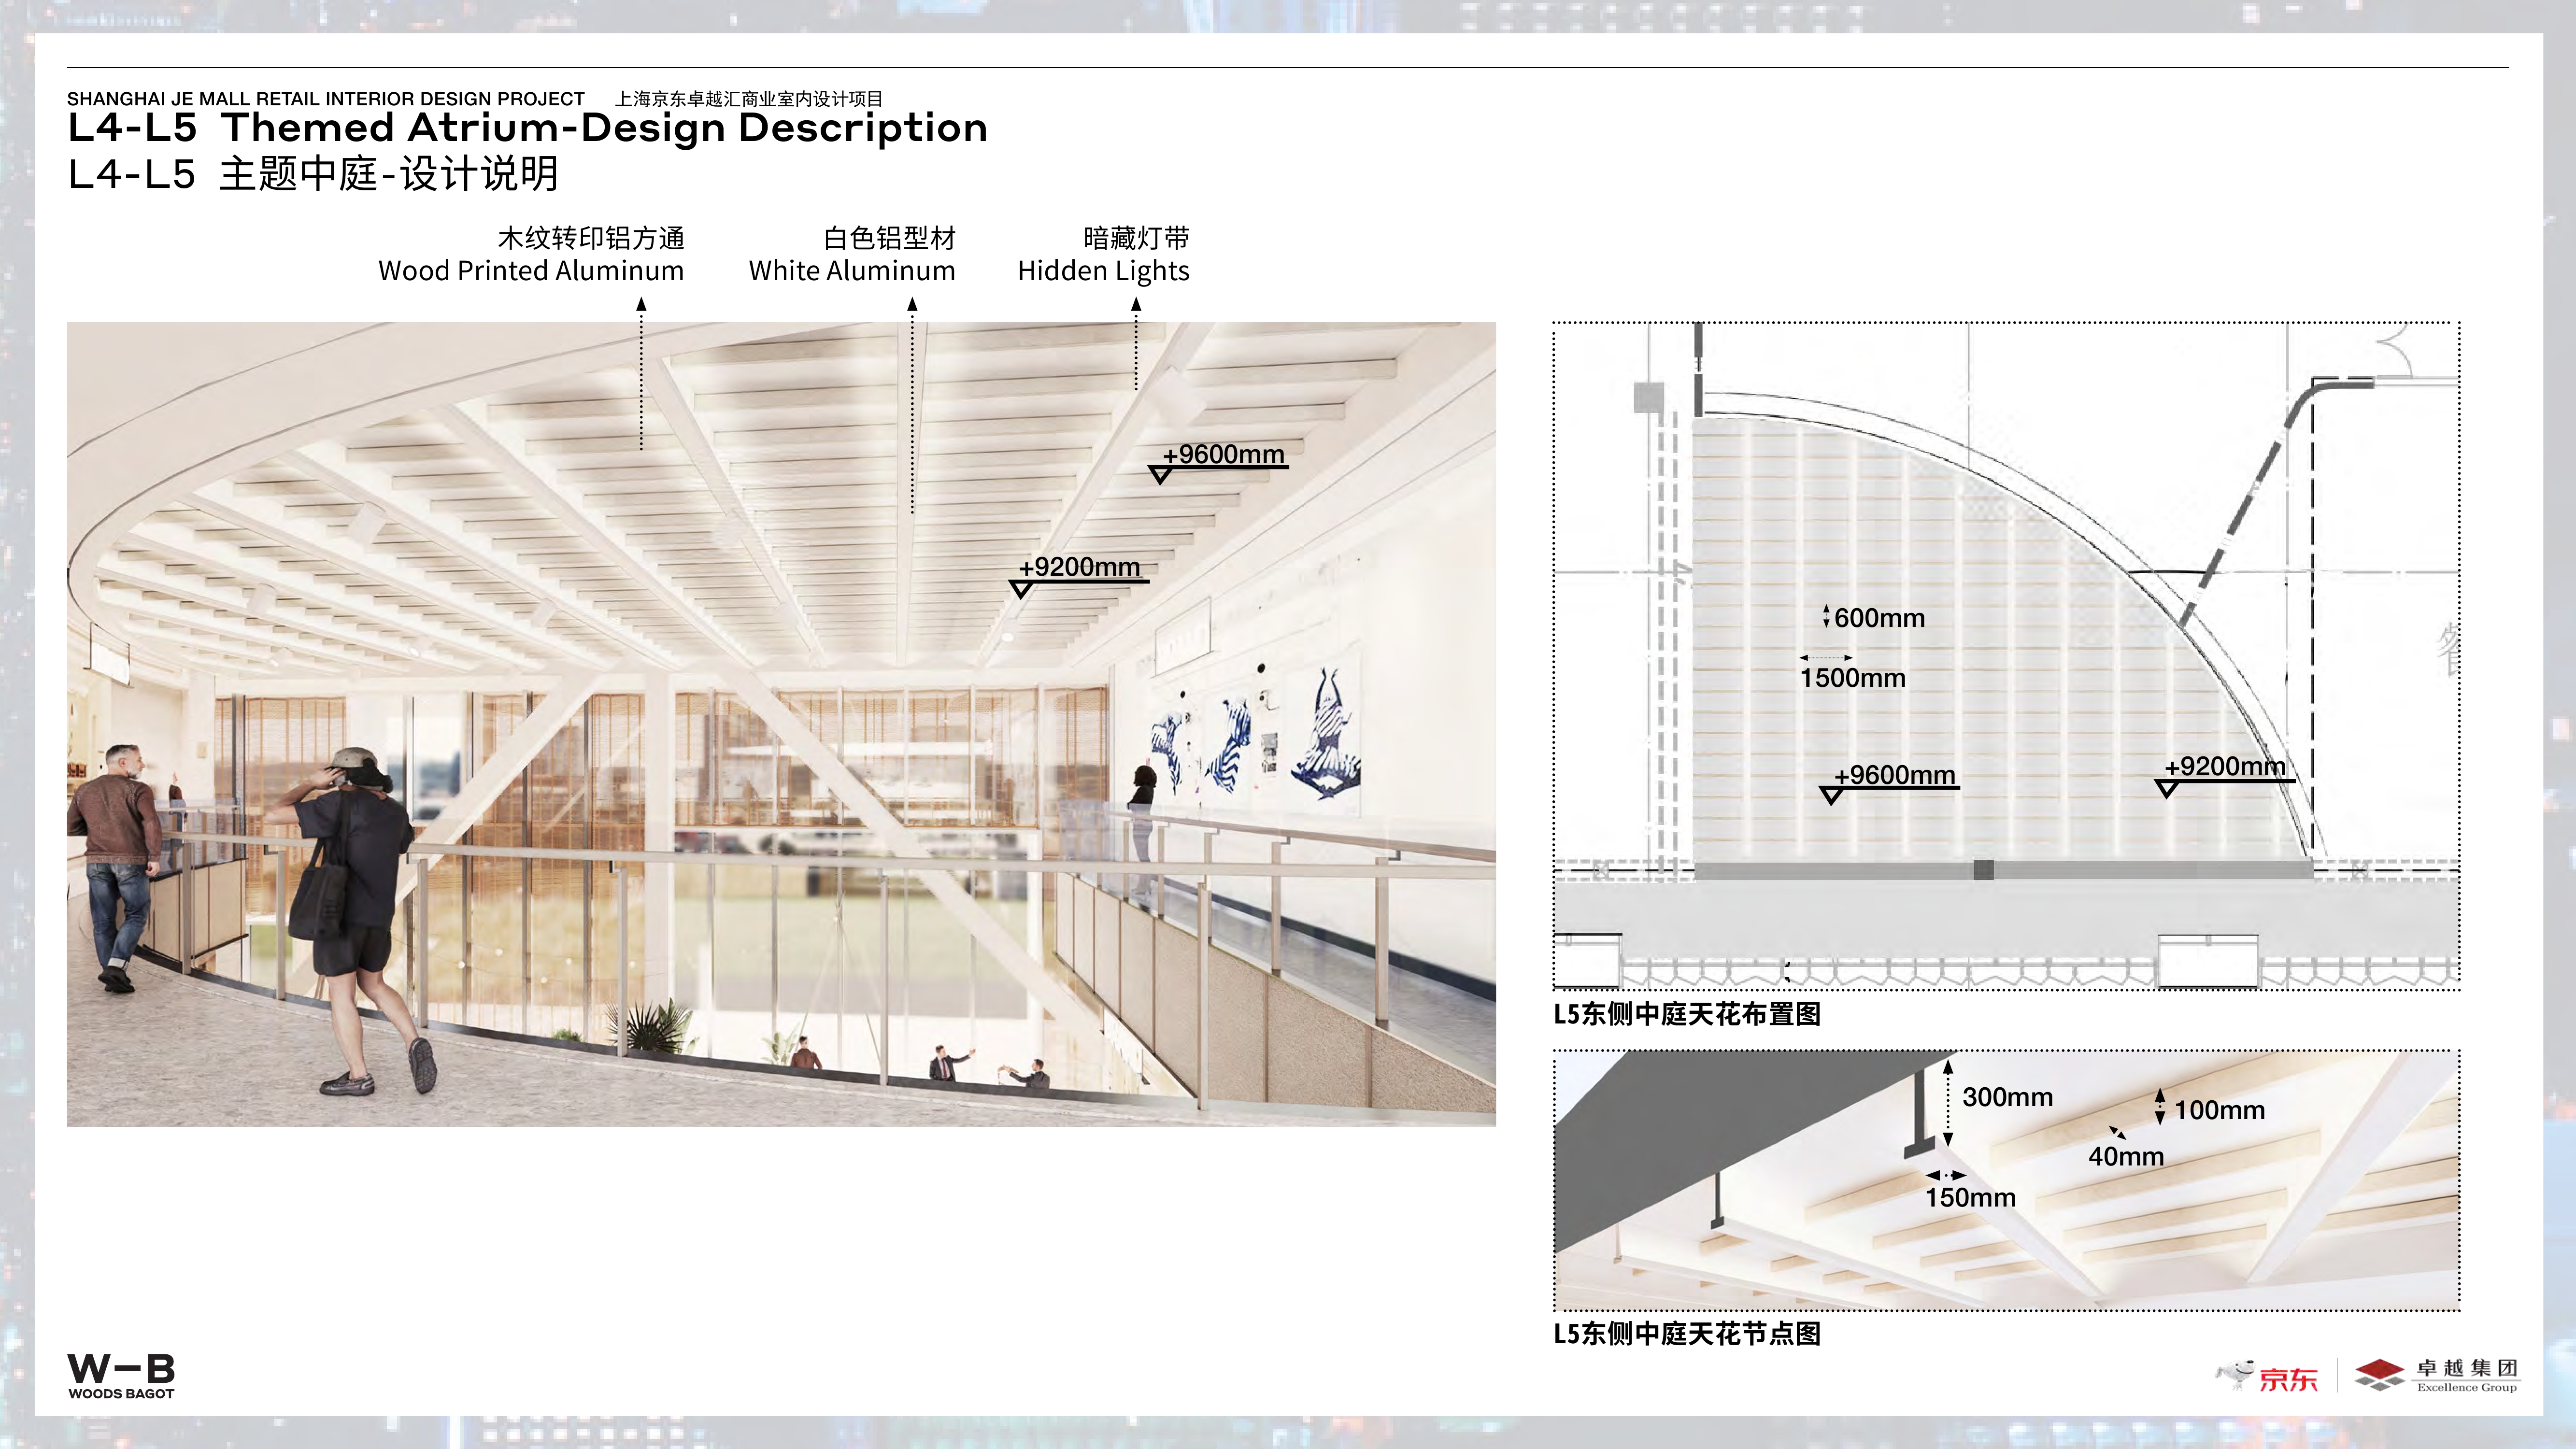Click the 600mm dimension in the plan

coord(1879,618)
